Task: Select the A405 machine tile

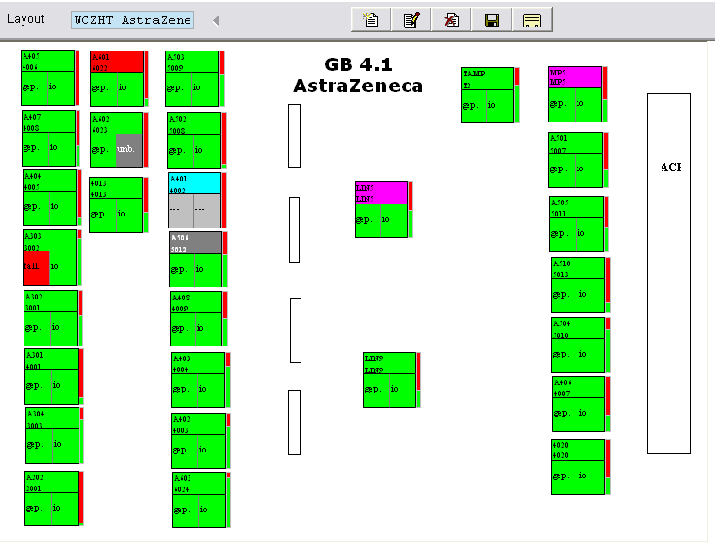Action: (48, 78)
